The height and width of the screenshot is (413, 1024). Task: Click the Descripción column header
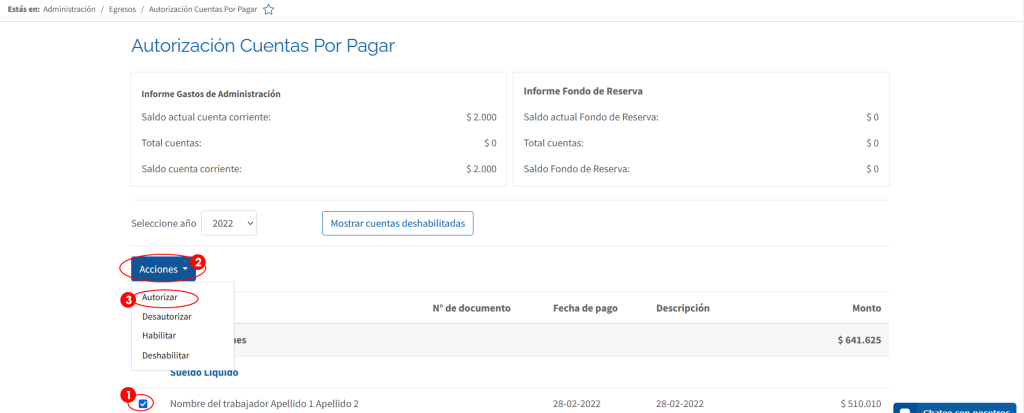click(x=683, y=308)
